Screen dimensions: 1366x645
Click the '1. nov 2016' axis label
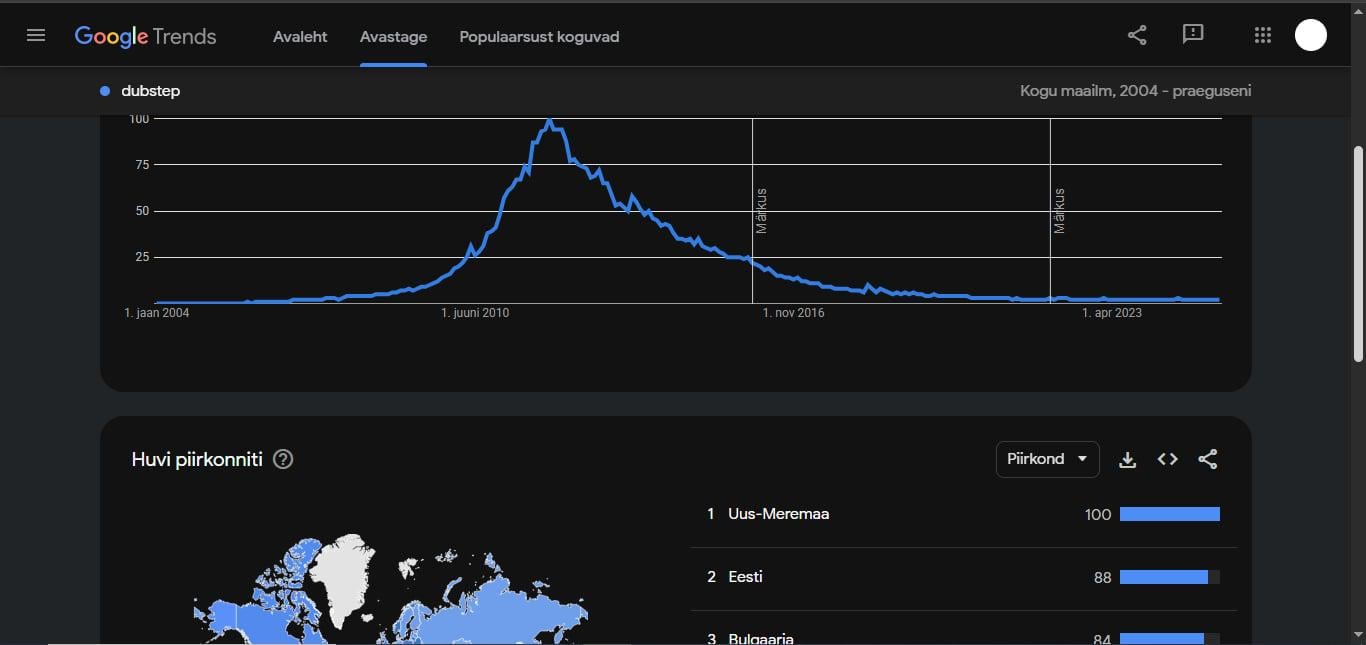(x=793, y=313)
